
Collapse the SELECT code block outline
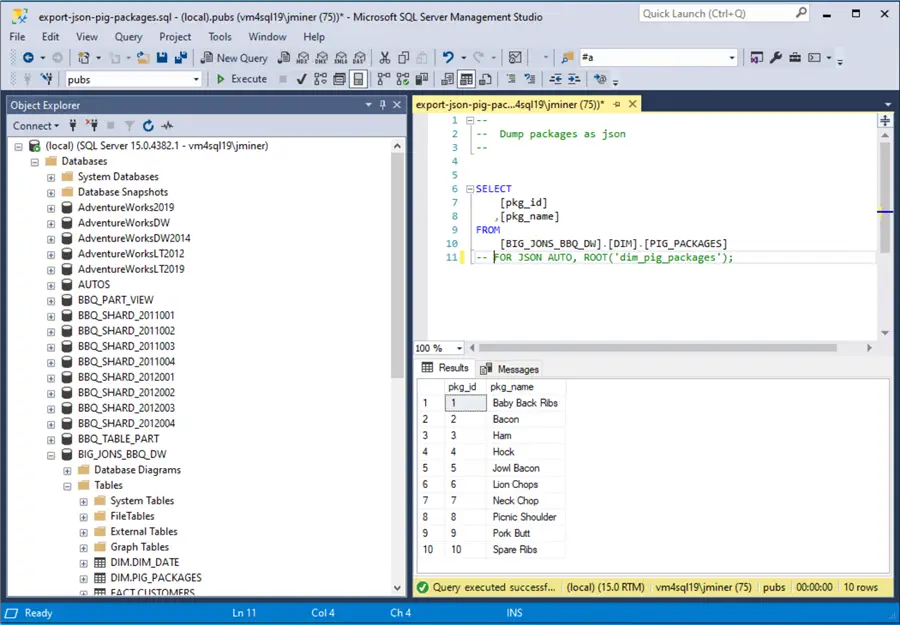tap(470, 189)
